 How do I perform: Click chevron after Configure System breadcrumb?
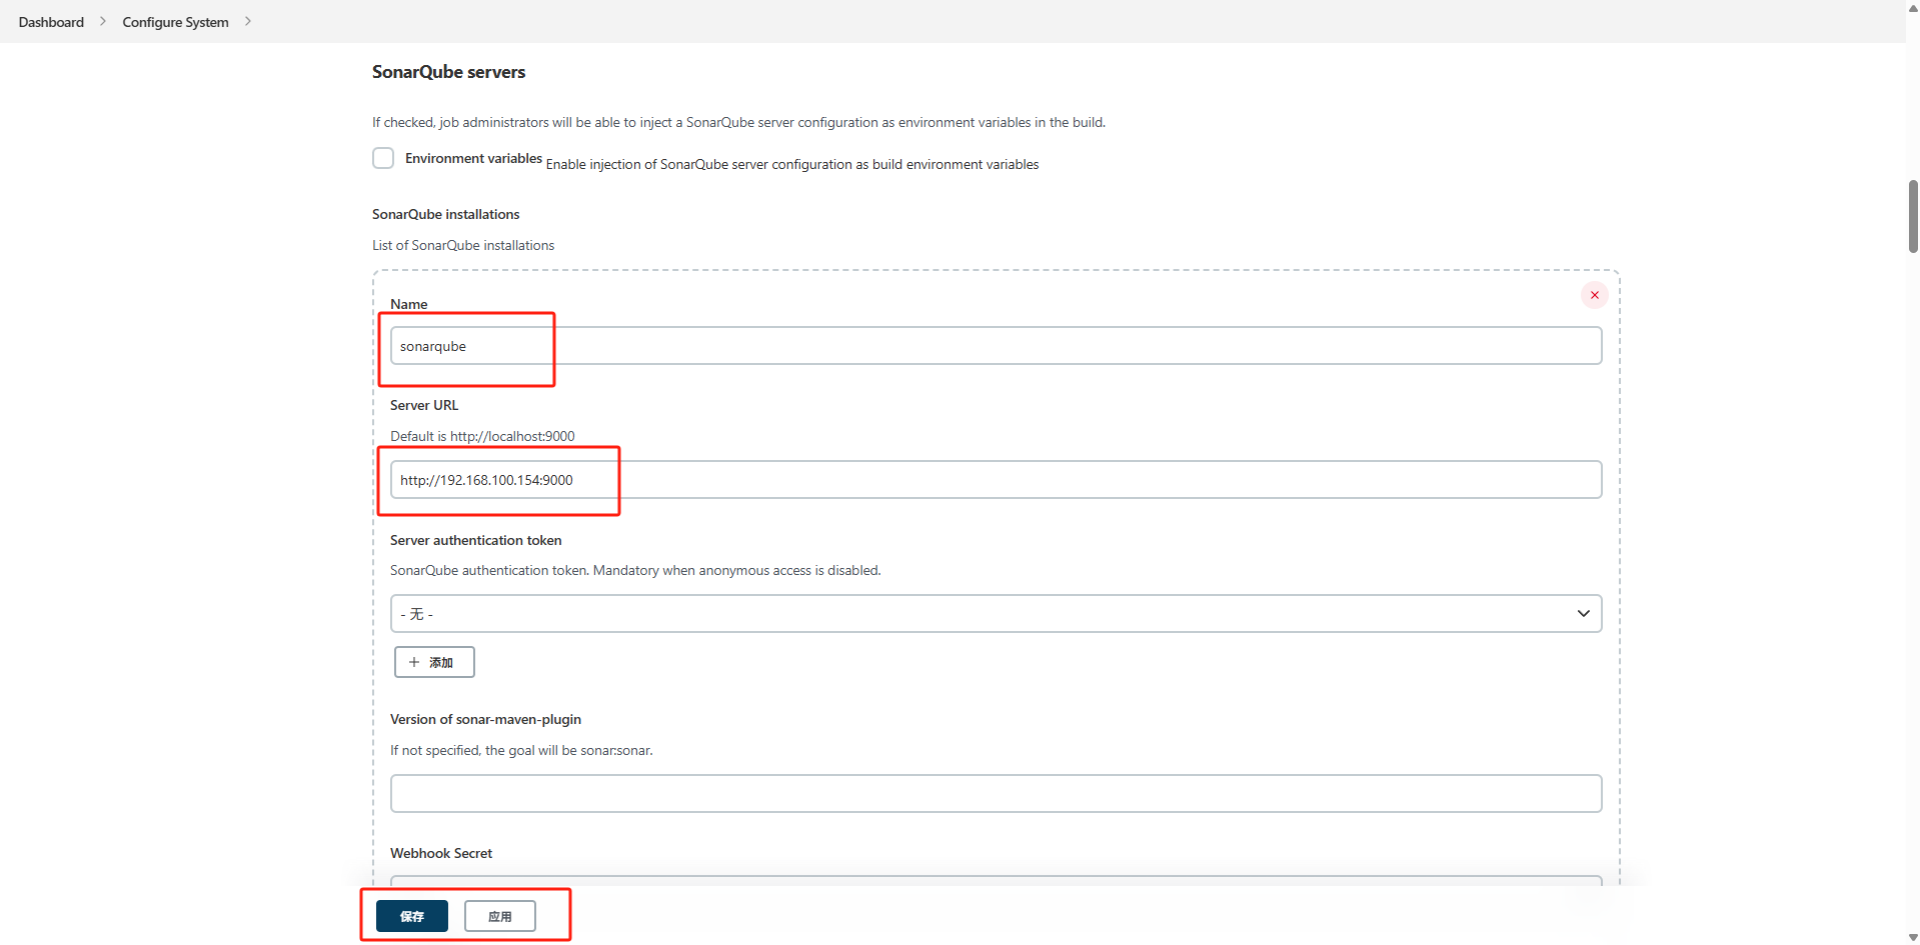coord(248,21)
